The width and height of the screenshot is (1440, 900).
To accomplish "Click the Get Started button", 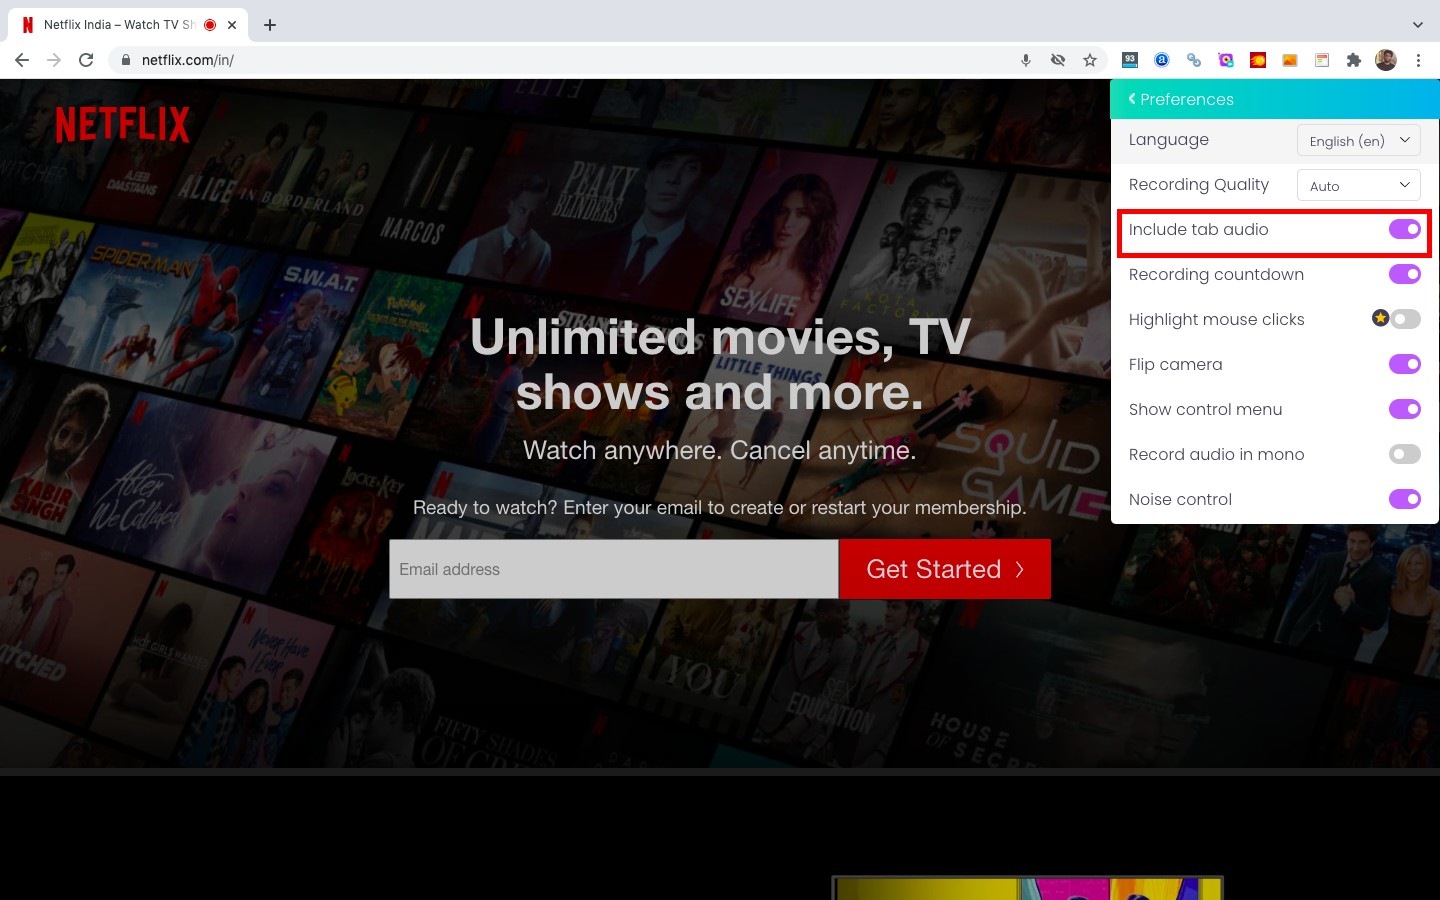I will coord(944,569).
